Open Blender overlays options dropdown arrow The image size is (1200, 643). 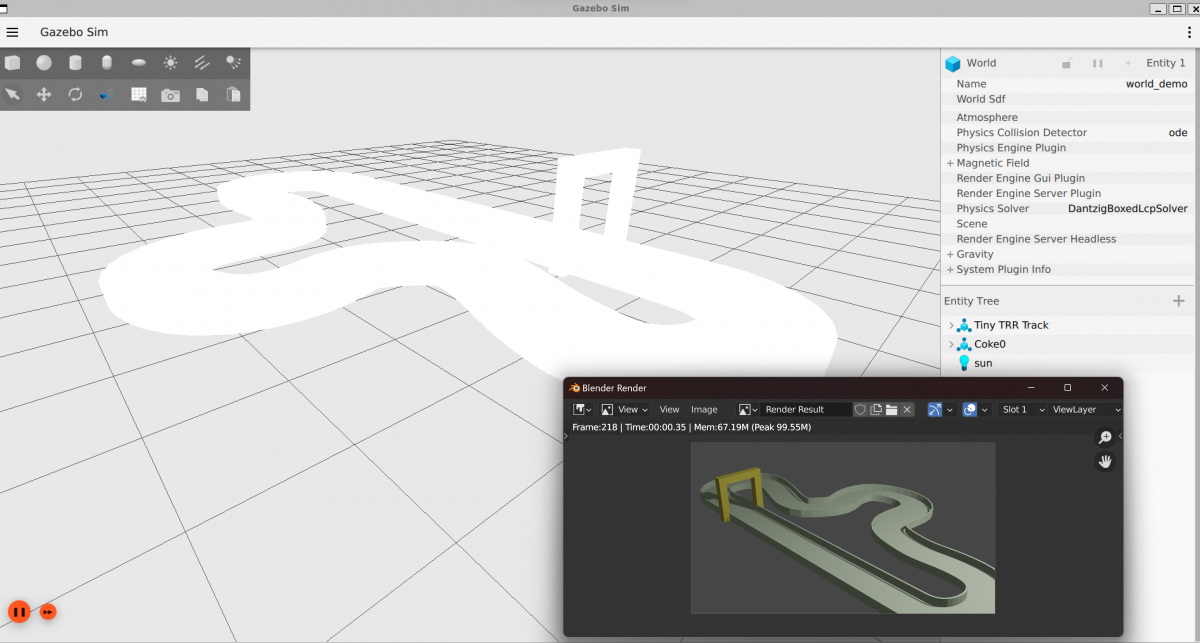pos(984,409)
